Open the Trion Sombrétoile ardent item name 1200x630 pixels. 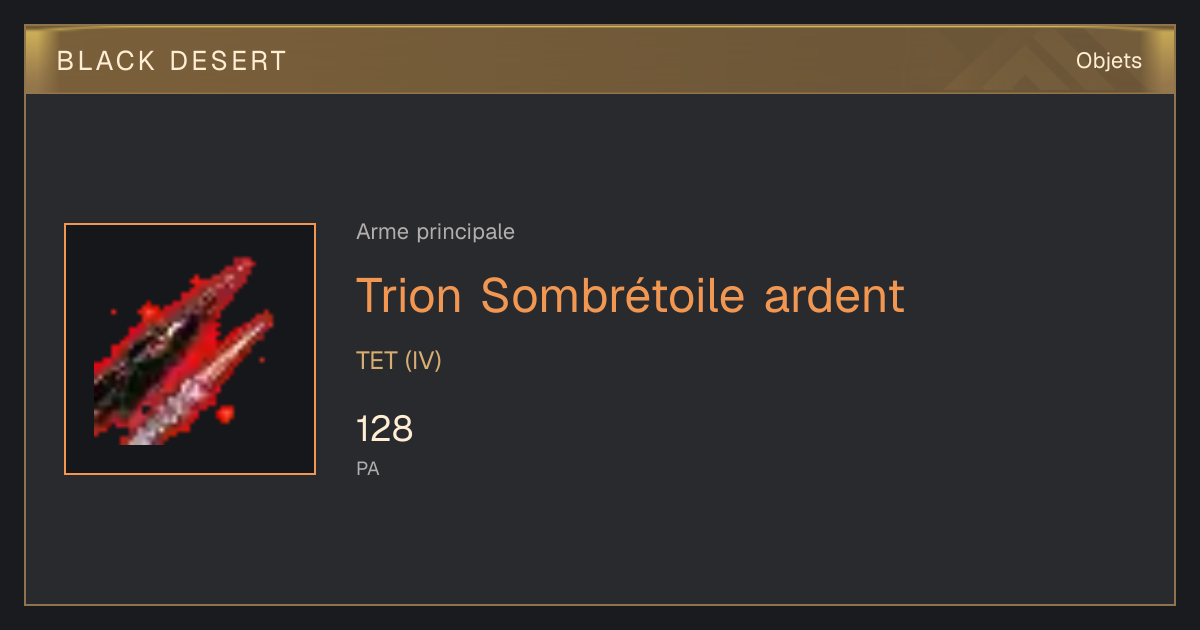(630, 295)
